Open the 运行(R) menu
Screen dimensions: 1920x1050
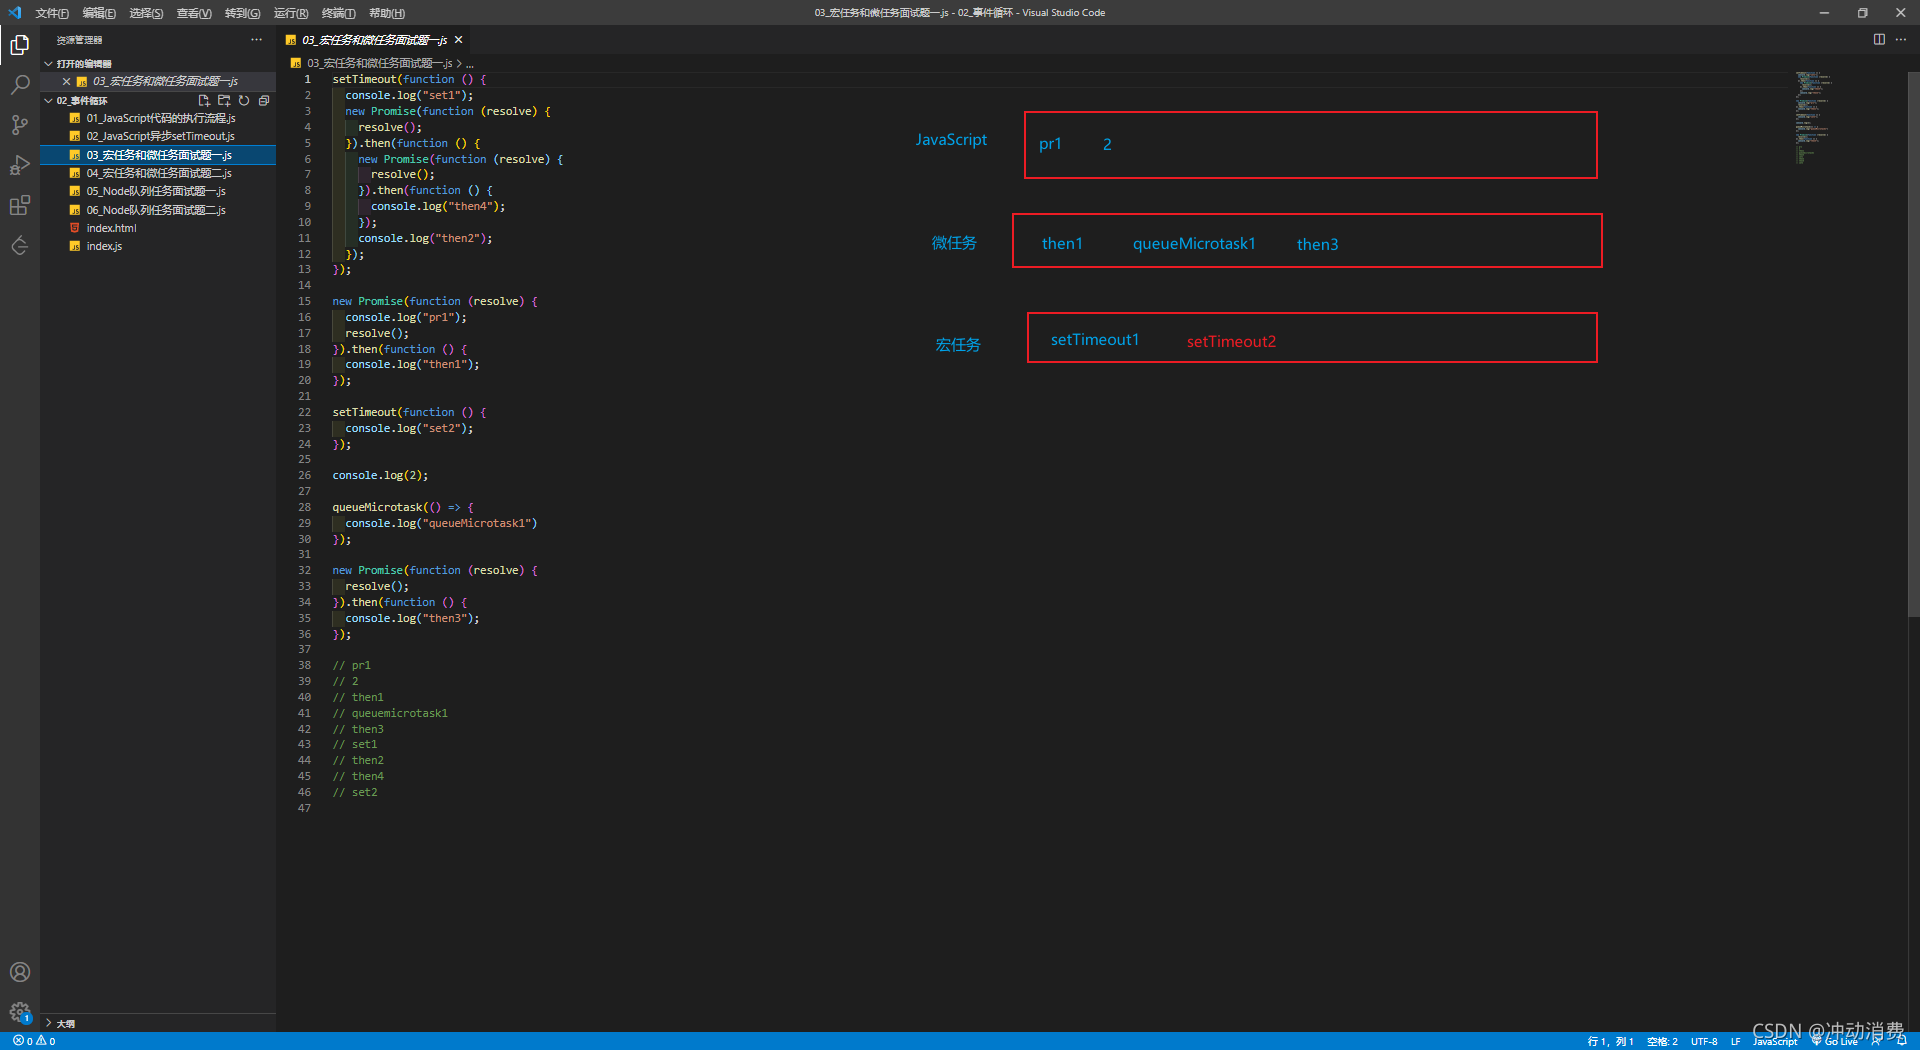coord(291,13)
